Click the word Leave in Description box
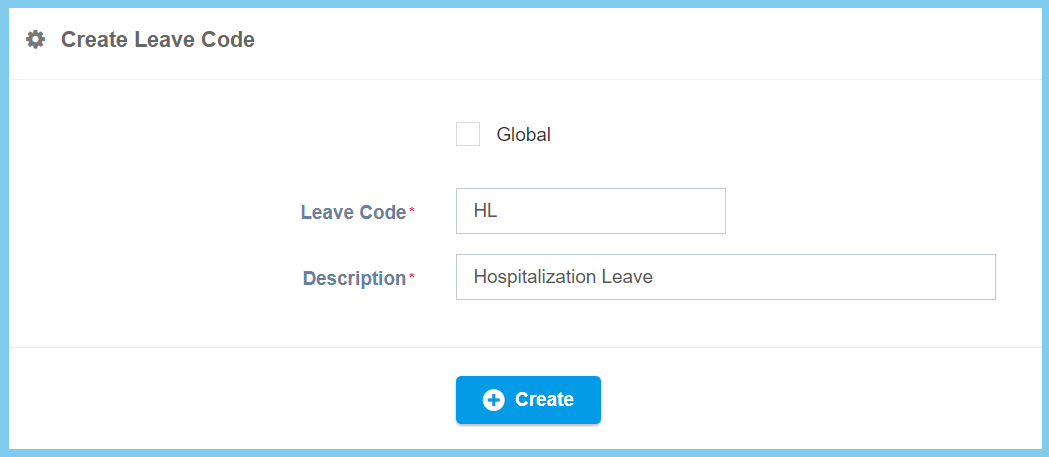The height and width of the screenshot is (457, 1049). (627, 277)
